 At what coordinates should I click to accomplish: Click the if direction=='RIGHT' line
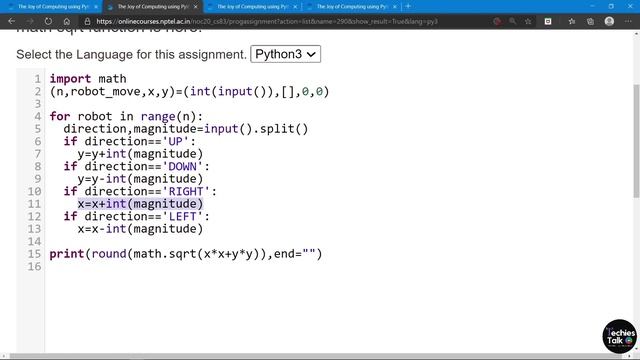point(140,191)
